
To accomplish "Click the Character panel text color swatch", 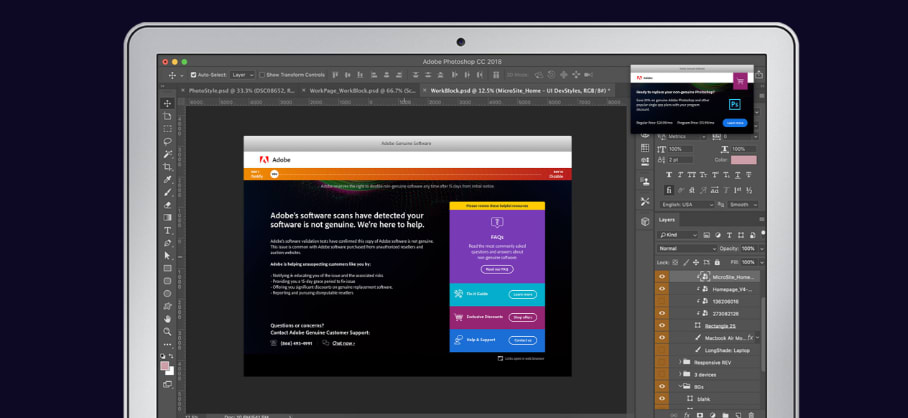I will click(x=744, y=160).
